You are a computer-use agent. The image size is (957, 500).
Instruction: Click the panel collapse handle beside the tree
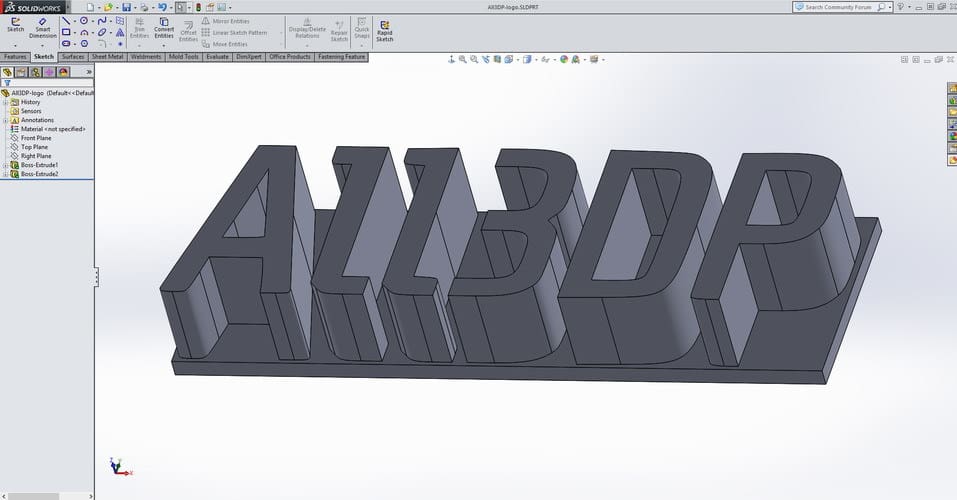coord(96,277)
